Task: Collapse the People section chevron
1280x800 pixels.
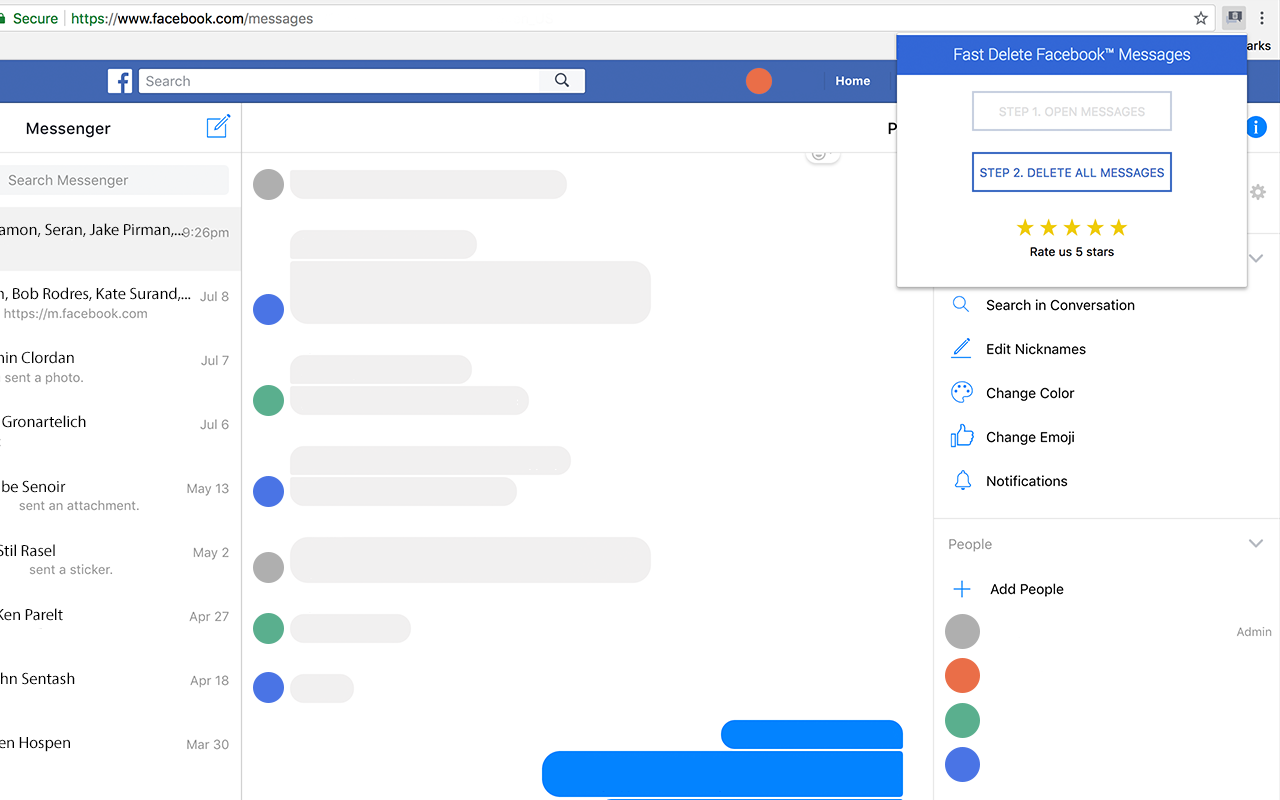Action: tap(1256, 543)
